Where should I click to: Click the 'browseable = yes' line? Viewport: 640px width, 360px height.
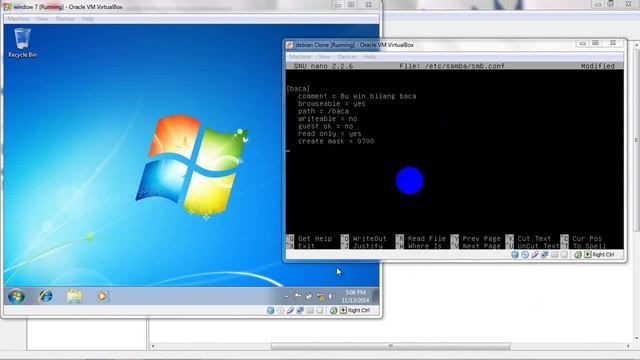(332, 104)
